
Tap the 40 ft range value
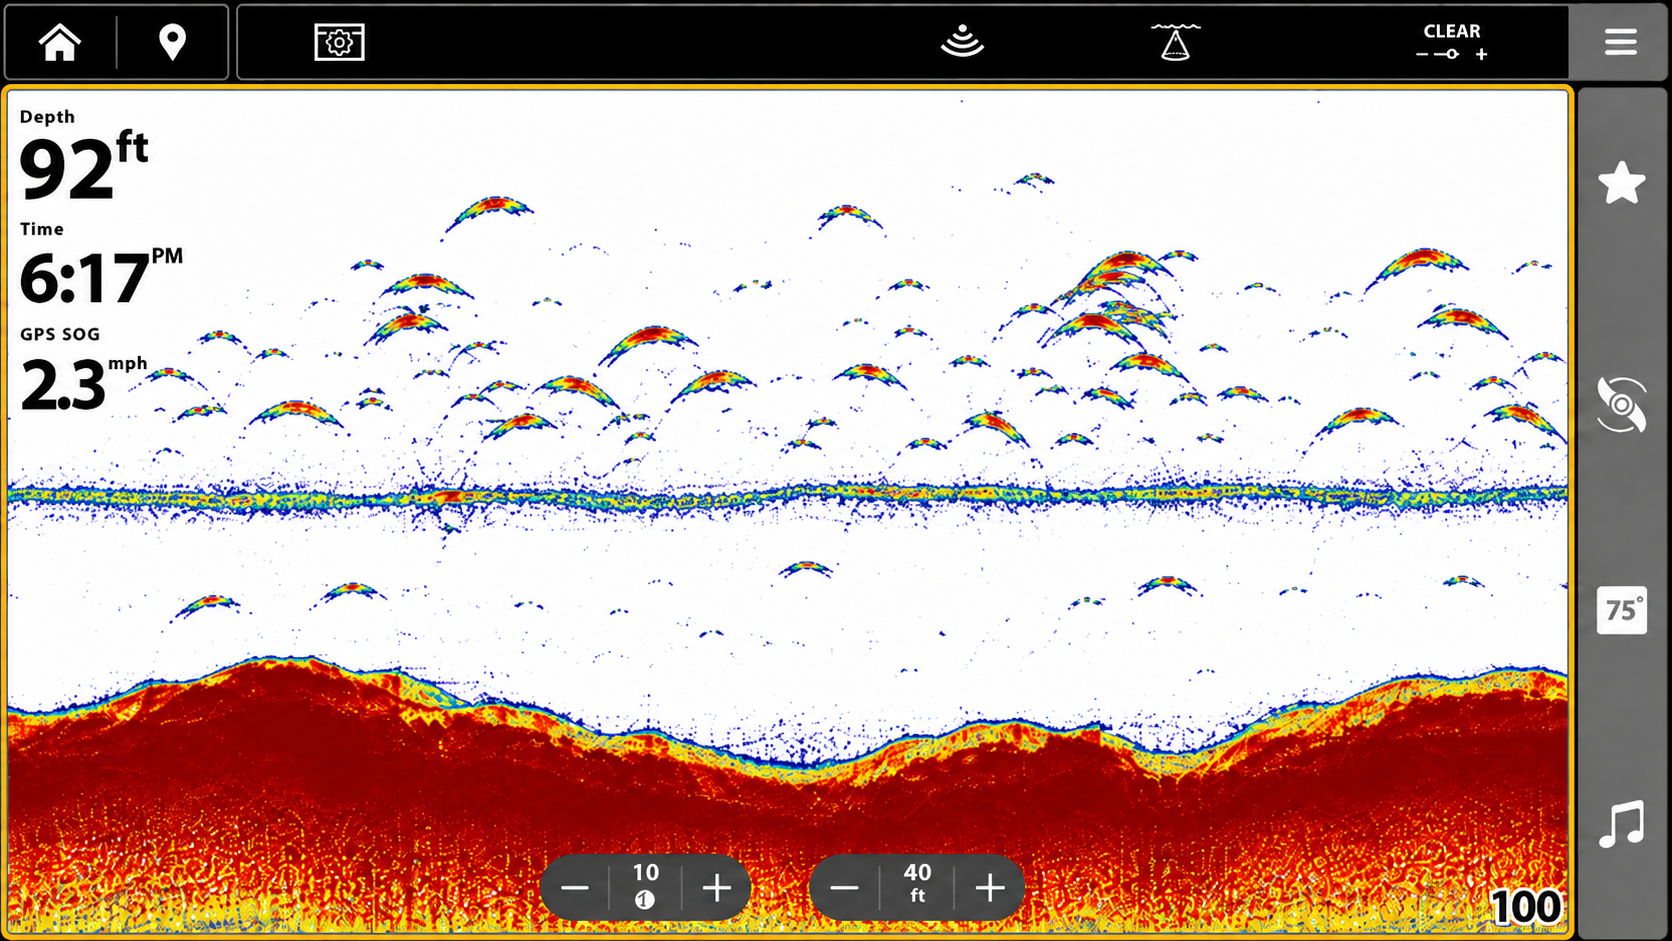click(917, 883)
